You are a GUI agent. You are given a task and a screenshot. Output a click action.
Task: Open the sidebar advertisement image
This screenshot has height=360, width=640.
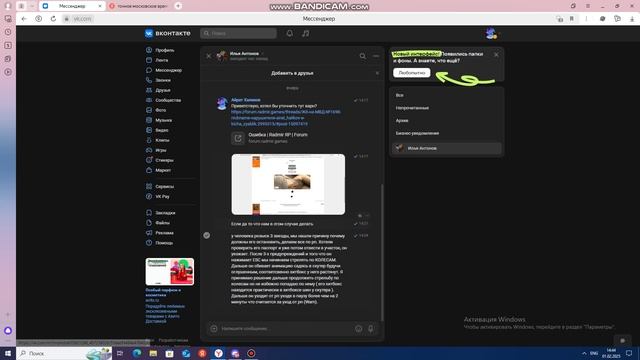pyautogui.click(x=170, y=271)
